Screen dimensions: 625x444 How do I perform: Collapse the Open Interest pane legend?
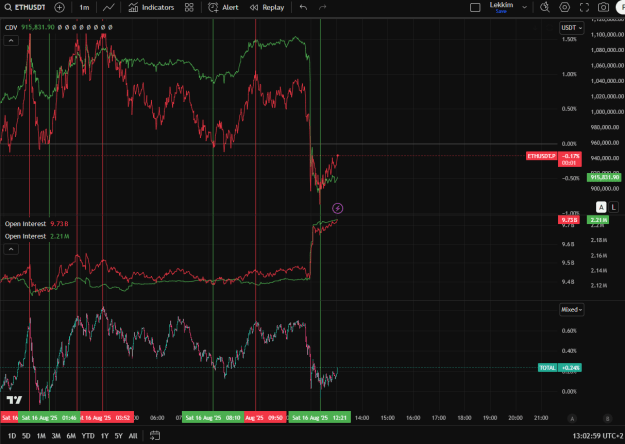[11, 249]
